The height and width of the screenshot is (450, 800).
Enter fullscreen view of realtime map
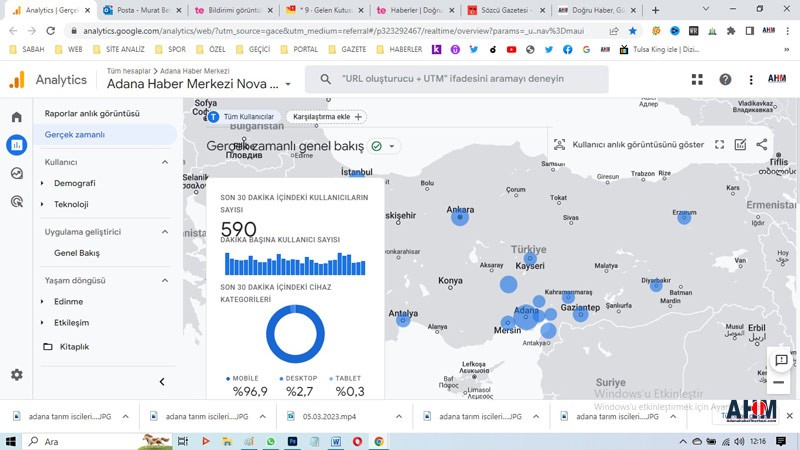(x=719, y=145)
